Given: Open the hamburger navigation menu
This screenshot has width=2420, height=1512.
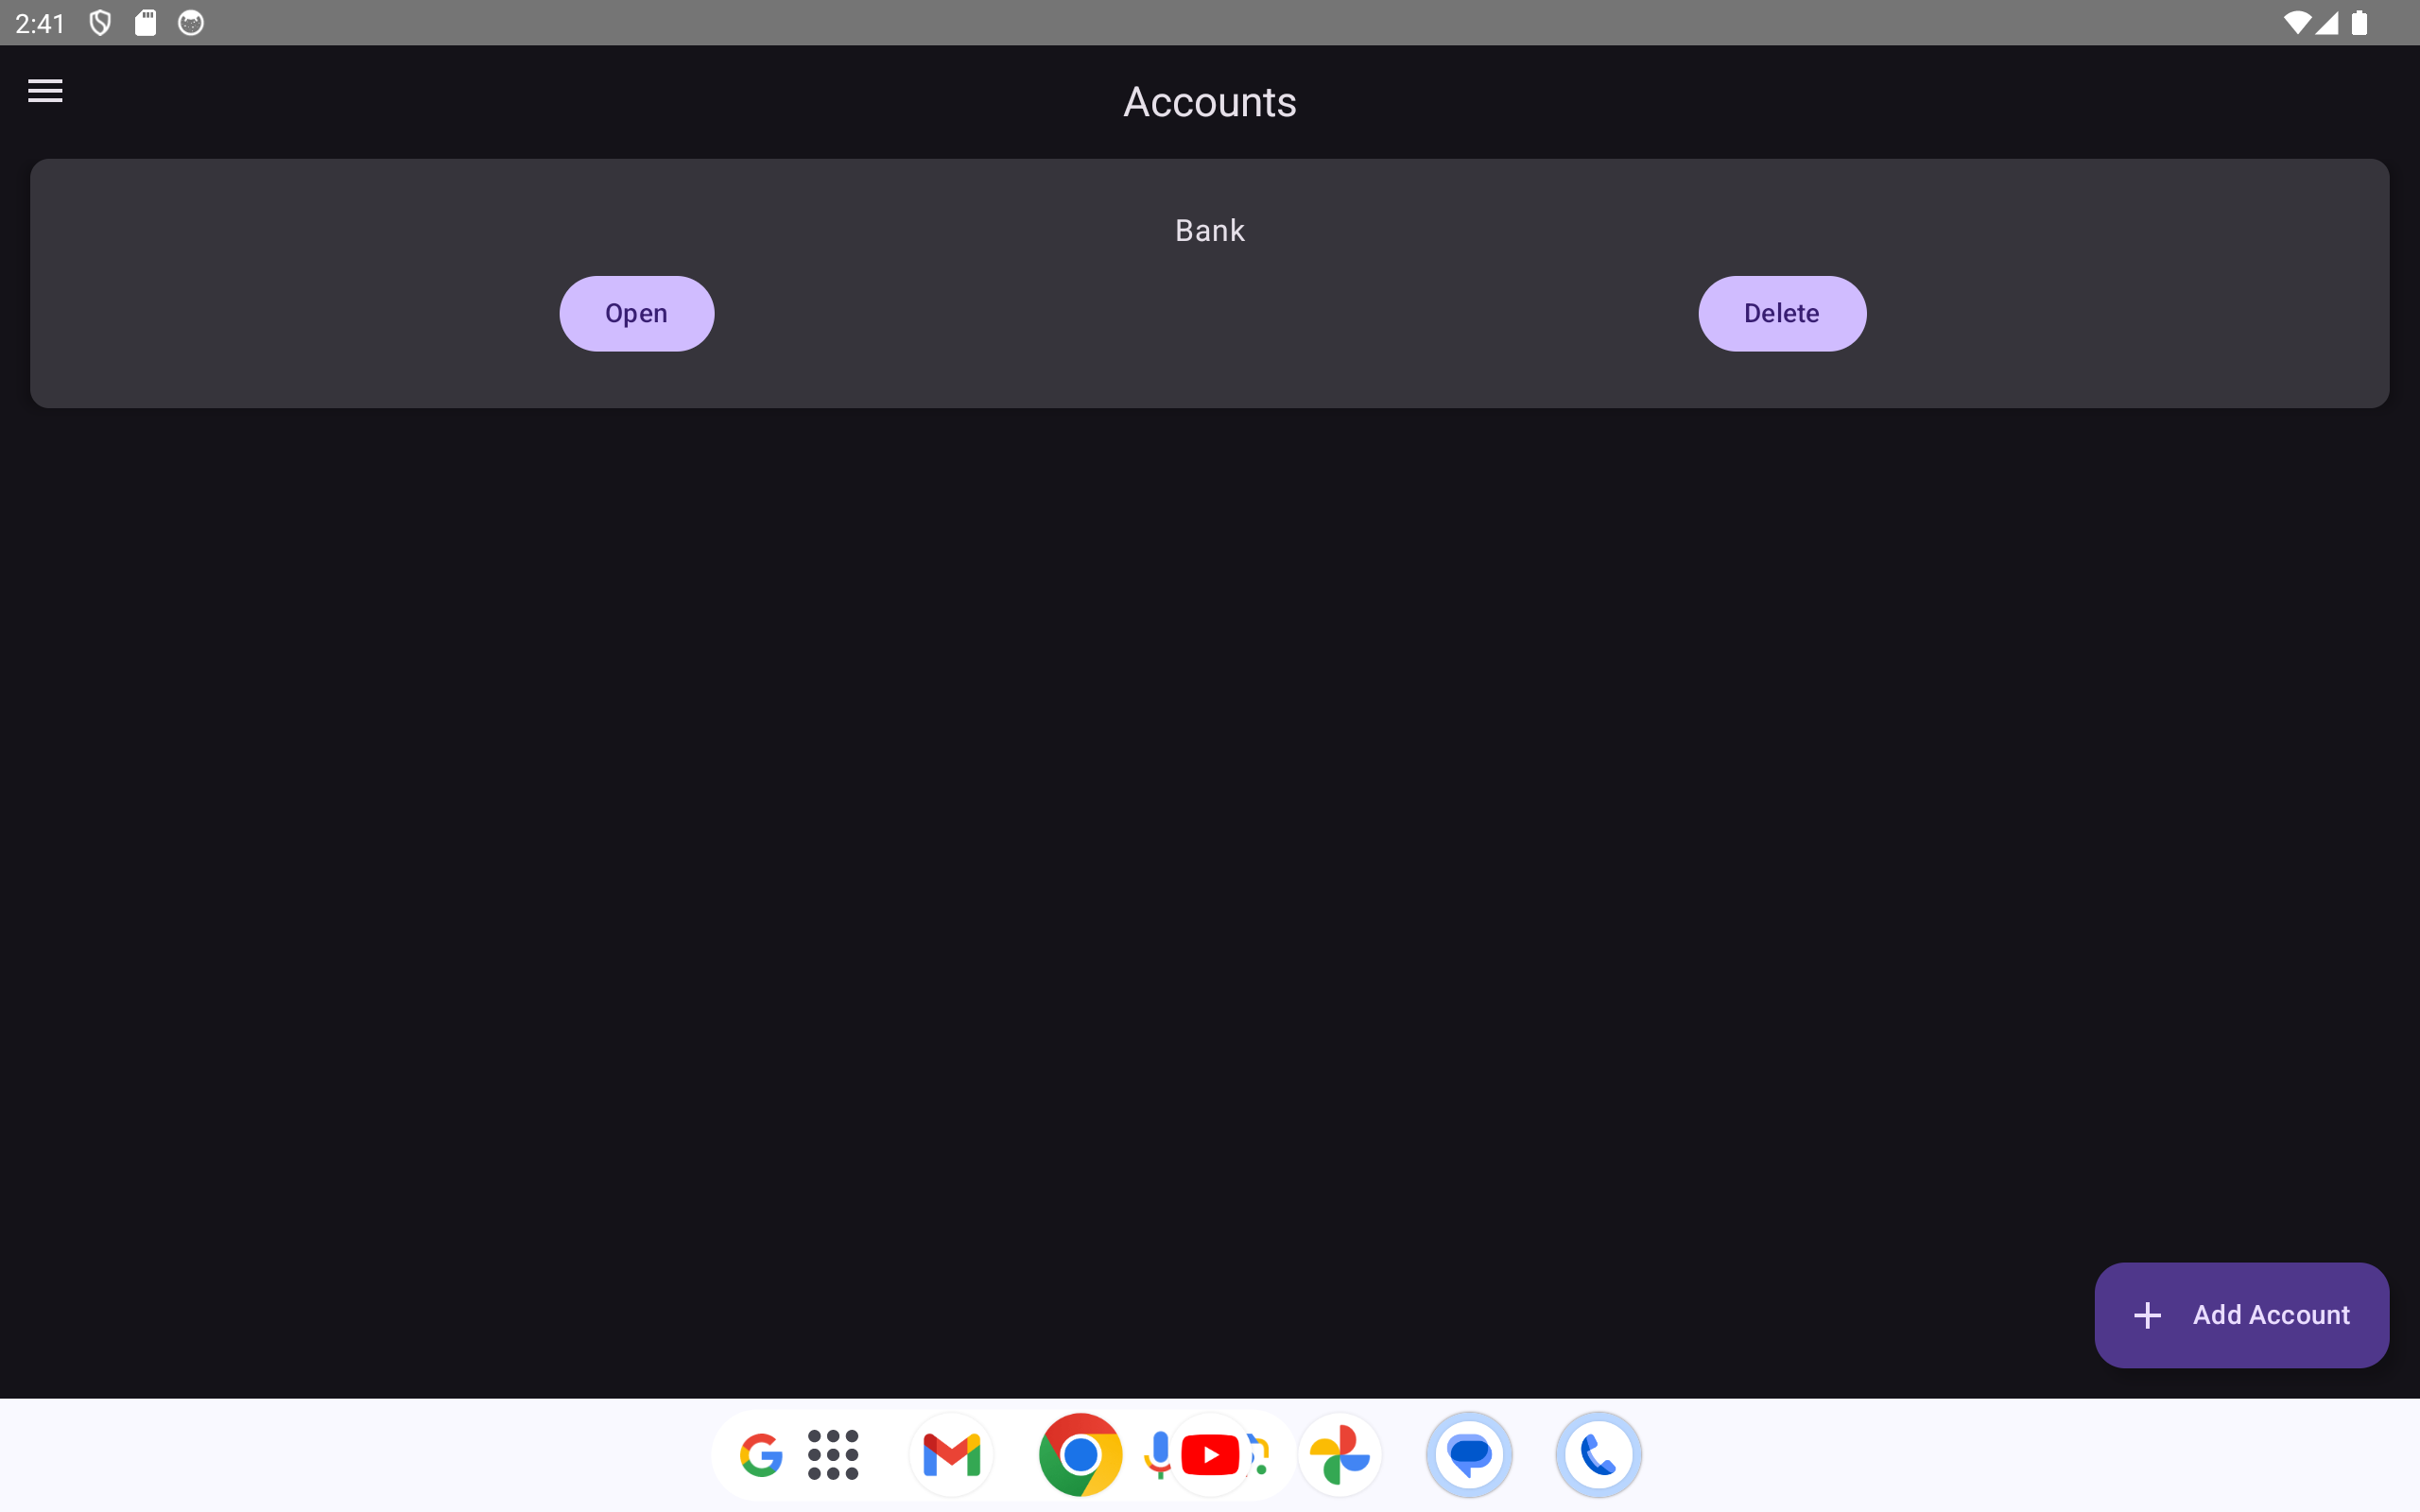Looking at the screenshot, I should 45,91.
